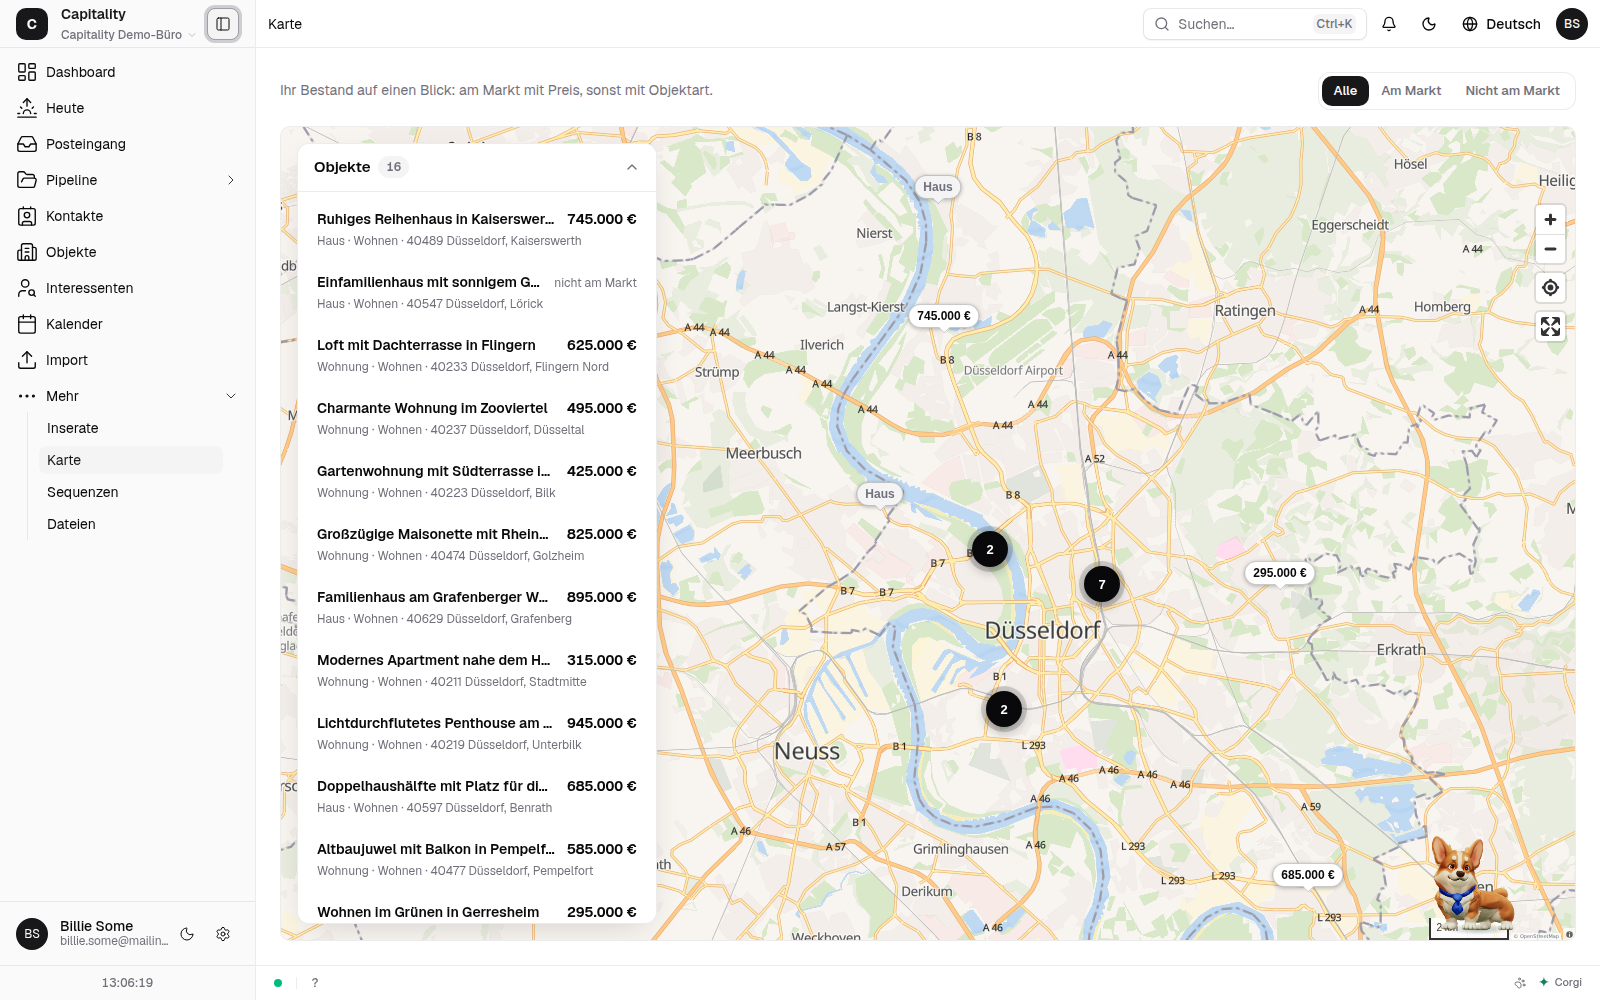Image resolution: width=1600 pixels, height=1000 pixels.
Task: Open Sequenzen submenu item
Action: (x=130, y=492)
